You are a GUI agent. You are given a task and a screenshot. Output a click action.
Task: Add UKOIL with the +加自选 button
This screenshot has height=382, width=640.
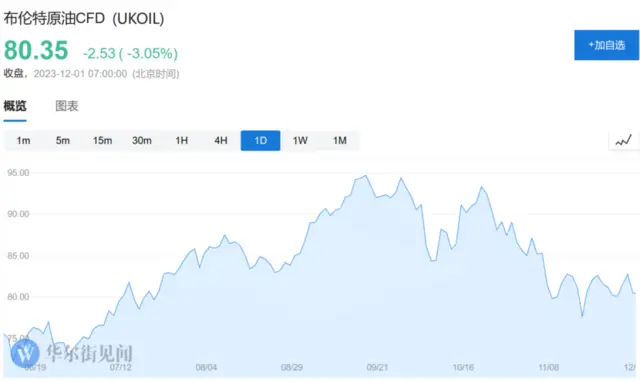tap(607, 45)
